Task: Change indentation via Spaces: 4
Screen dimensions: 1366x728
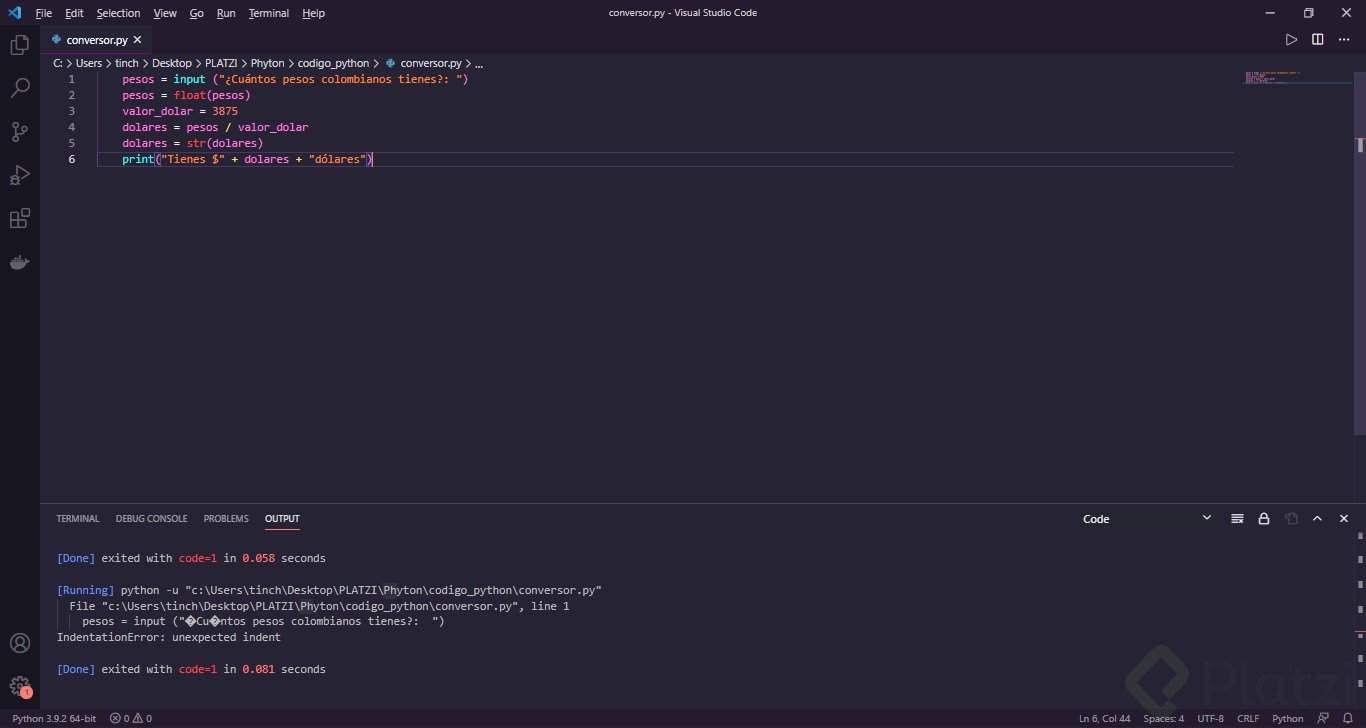Action: (1163, 718)
